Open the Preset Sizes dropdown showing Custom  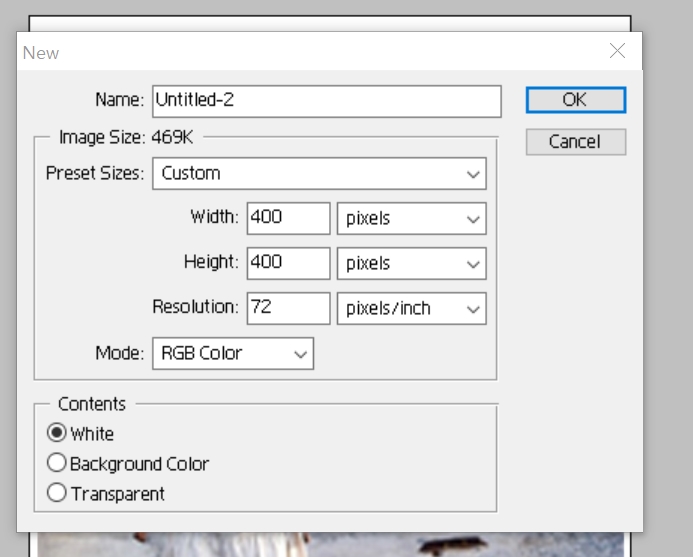pyautogui.click(x=319, y=174)
